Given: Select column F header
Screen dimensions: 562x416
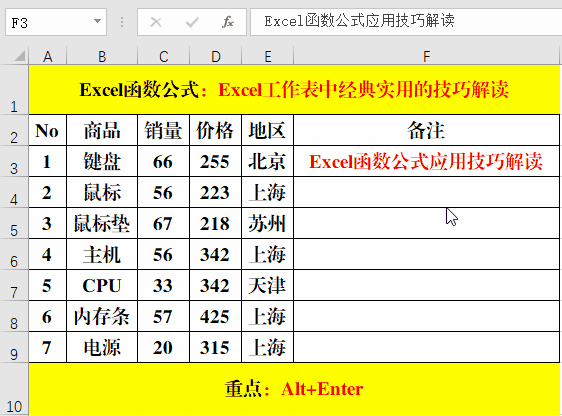Looking at the screenshot, I should coord(427,56).
